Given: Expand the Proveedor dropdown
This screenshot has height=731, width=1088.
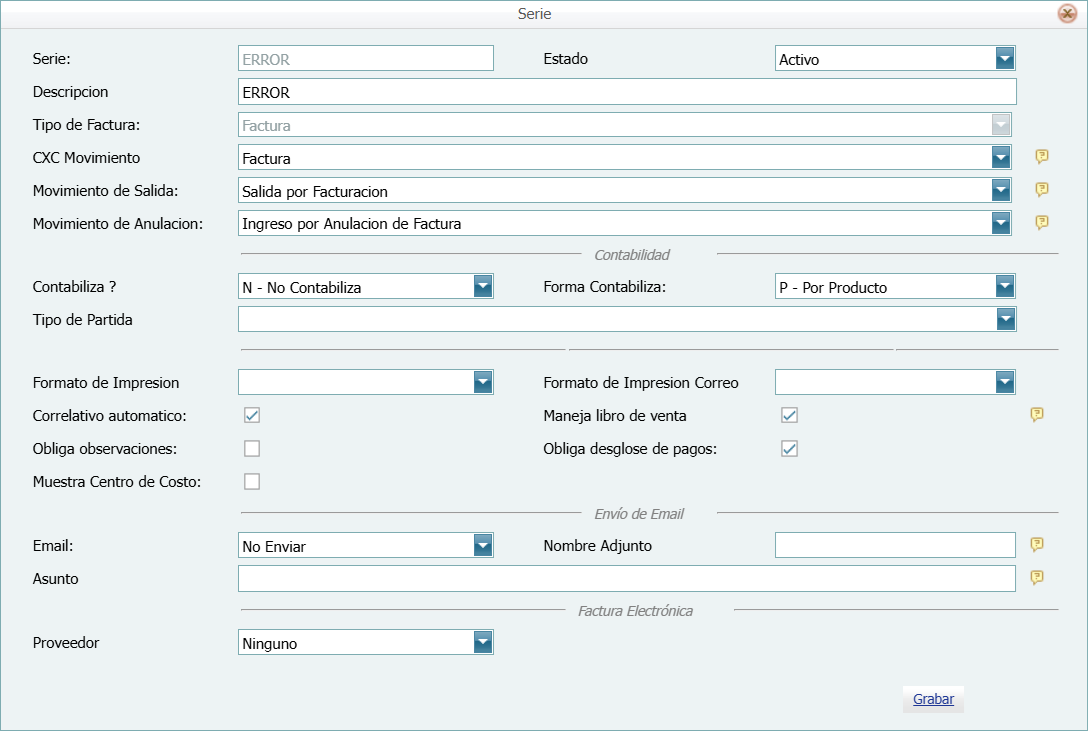Looking at the screenshot, I should [483, 643].
